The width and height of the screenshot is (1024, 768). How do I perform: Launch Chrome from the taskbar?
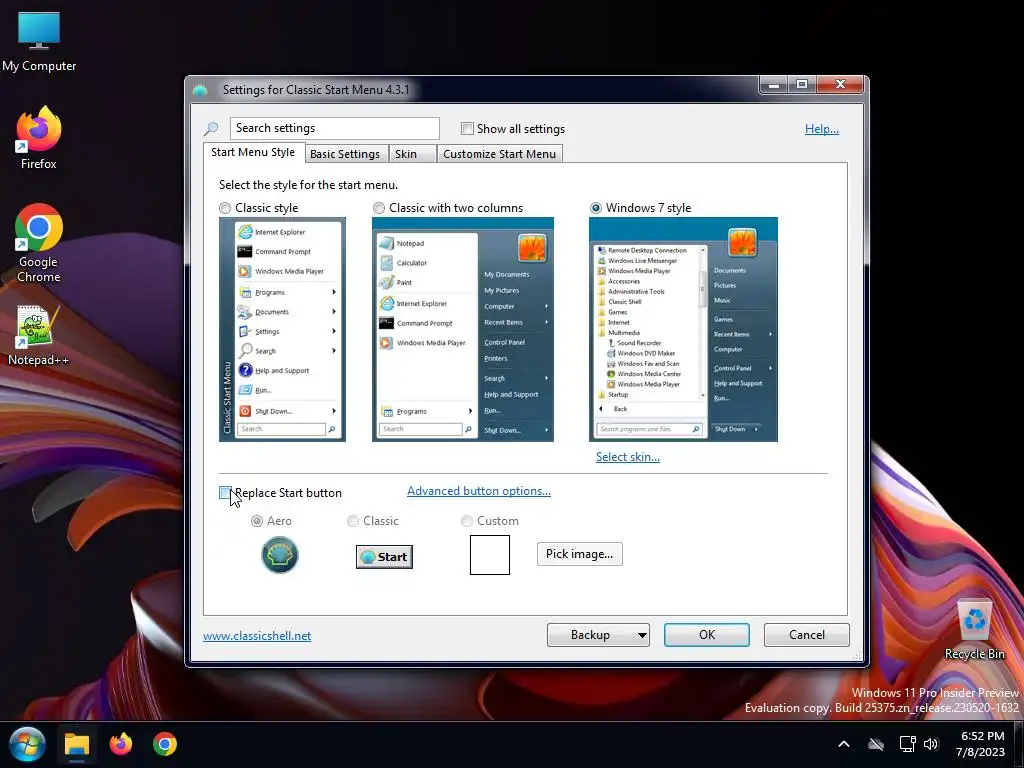coord(165,744)
